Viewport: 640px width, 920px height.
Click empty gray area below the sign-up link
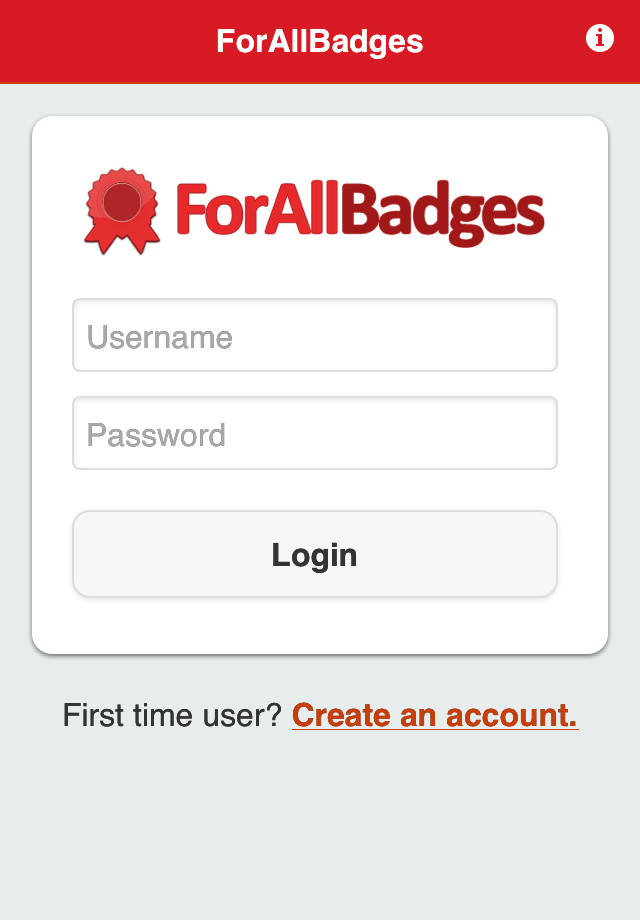tap(320, 830)
